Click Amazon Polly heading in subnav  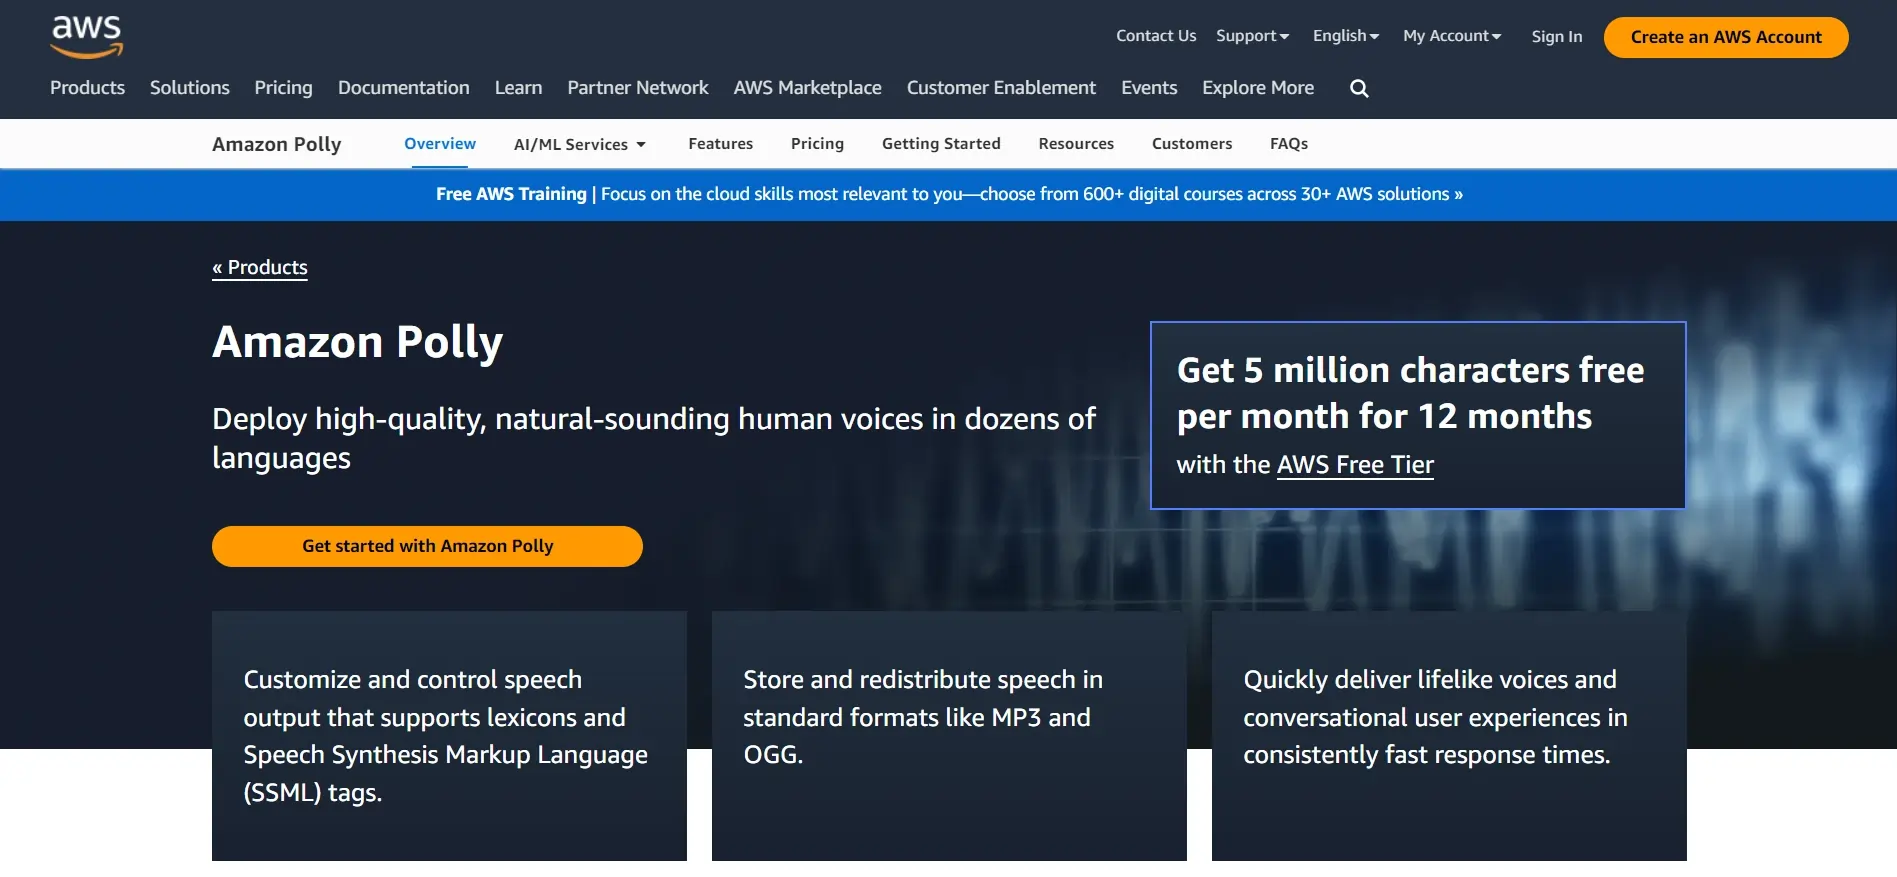coord(277,144)
